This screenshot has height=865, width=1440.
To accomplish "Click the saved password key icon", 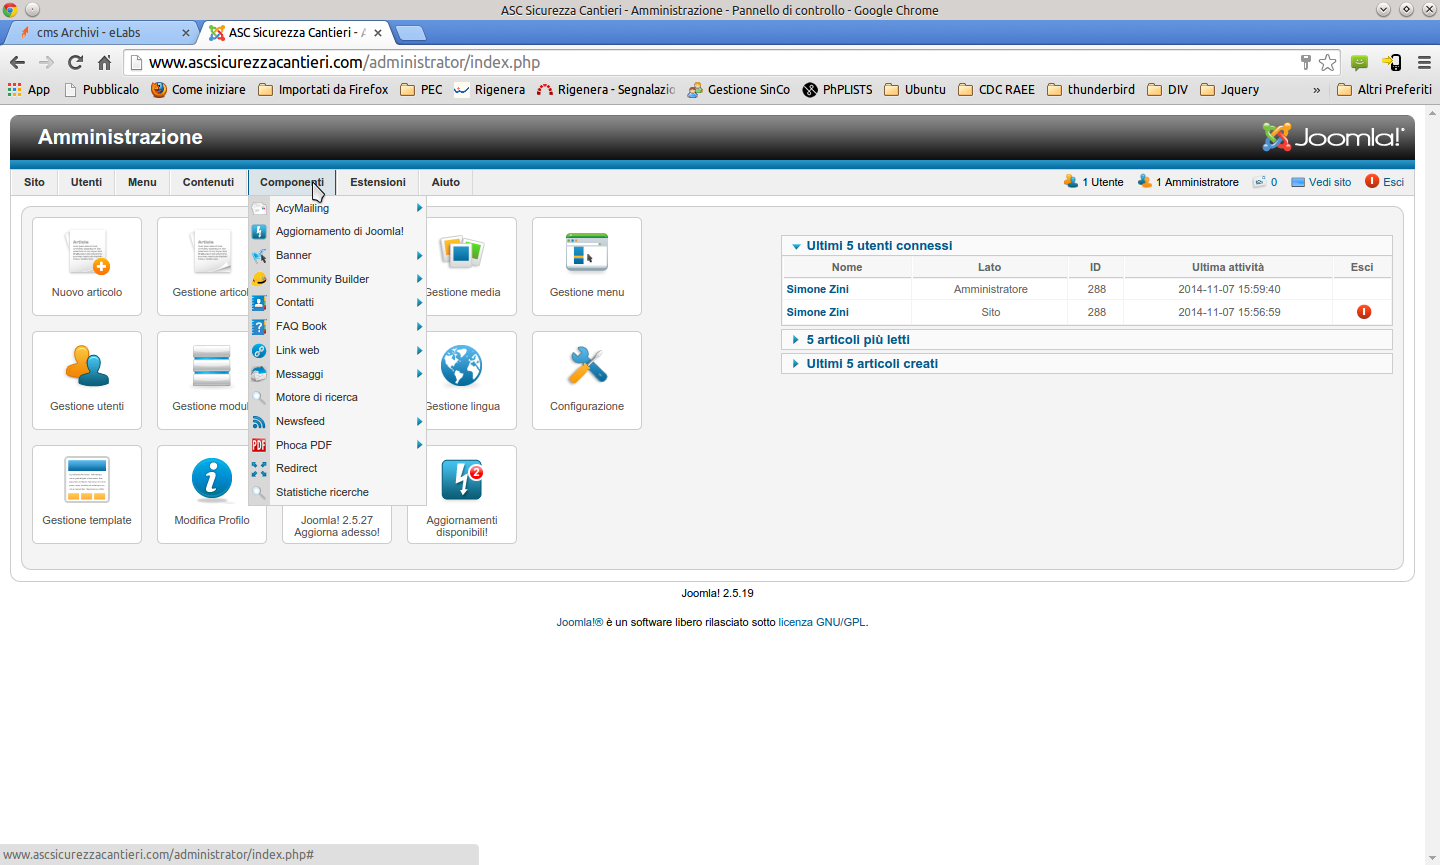I will [1305, 62].
